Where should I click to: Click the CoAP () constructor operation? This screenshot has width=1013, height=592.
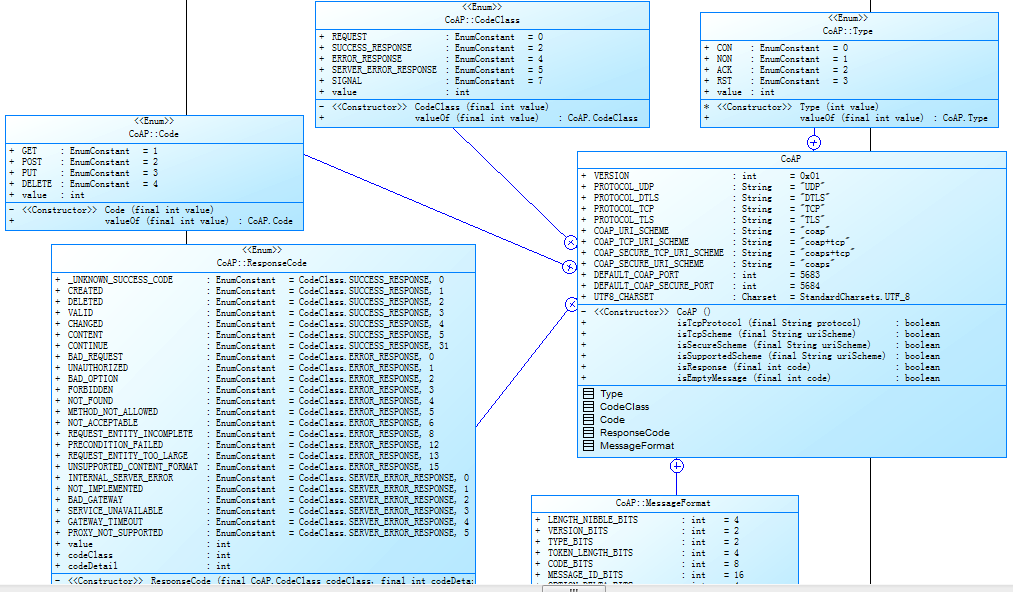coord(646,312)
